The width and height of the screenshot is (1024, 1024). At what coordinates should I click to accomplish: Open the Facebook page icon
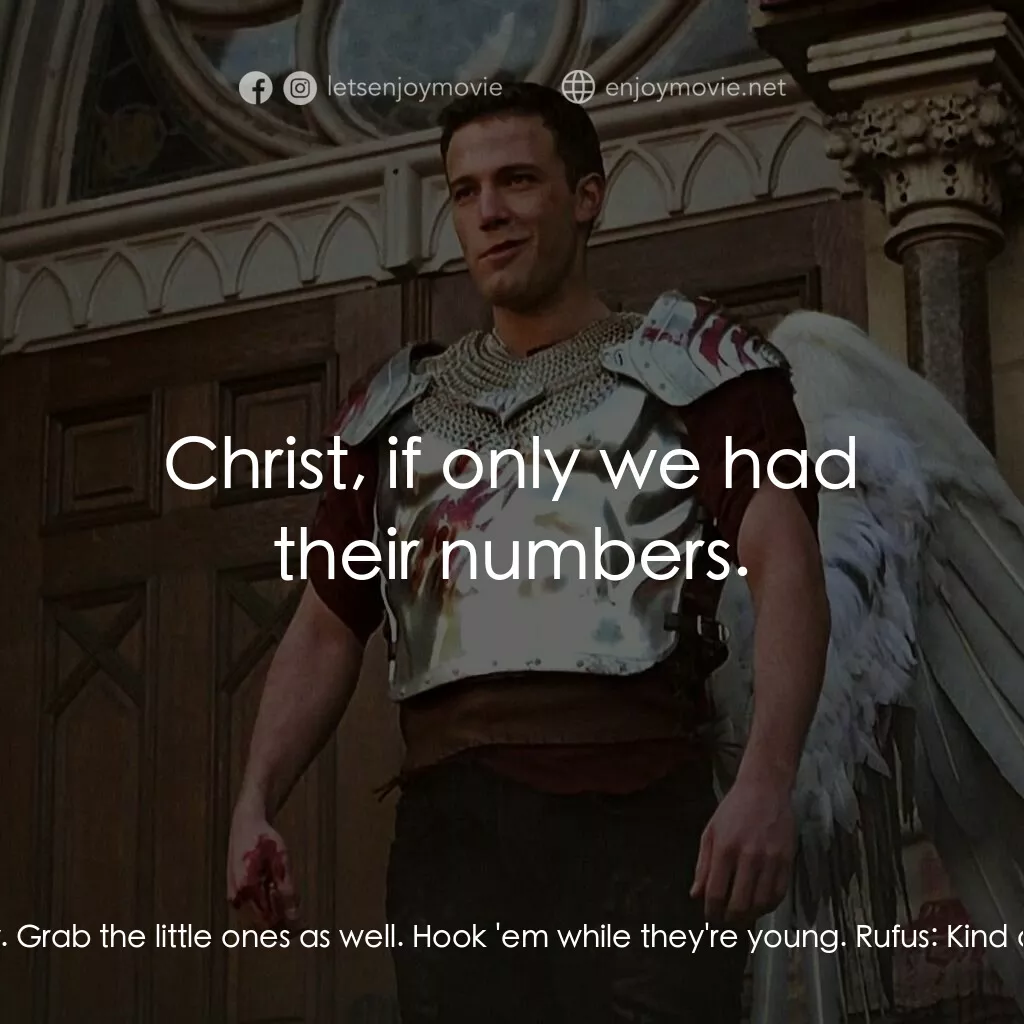[x=255, y=88]
